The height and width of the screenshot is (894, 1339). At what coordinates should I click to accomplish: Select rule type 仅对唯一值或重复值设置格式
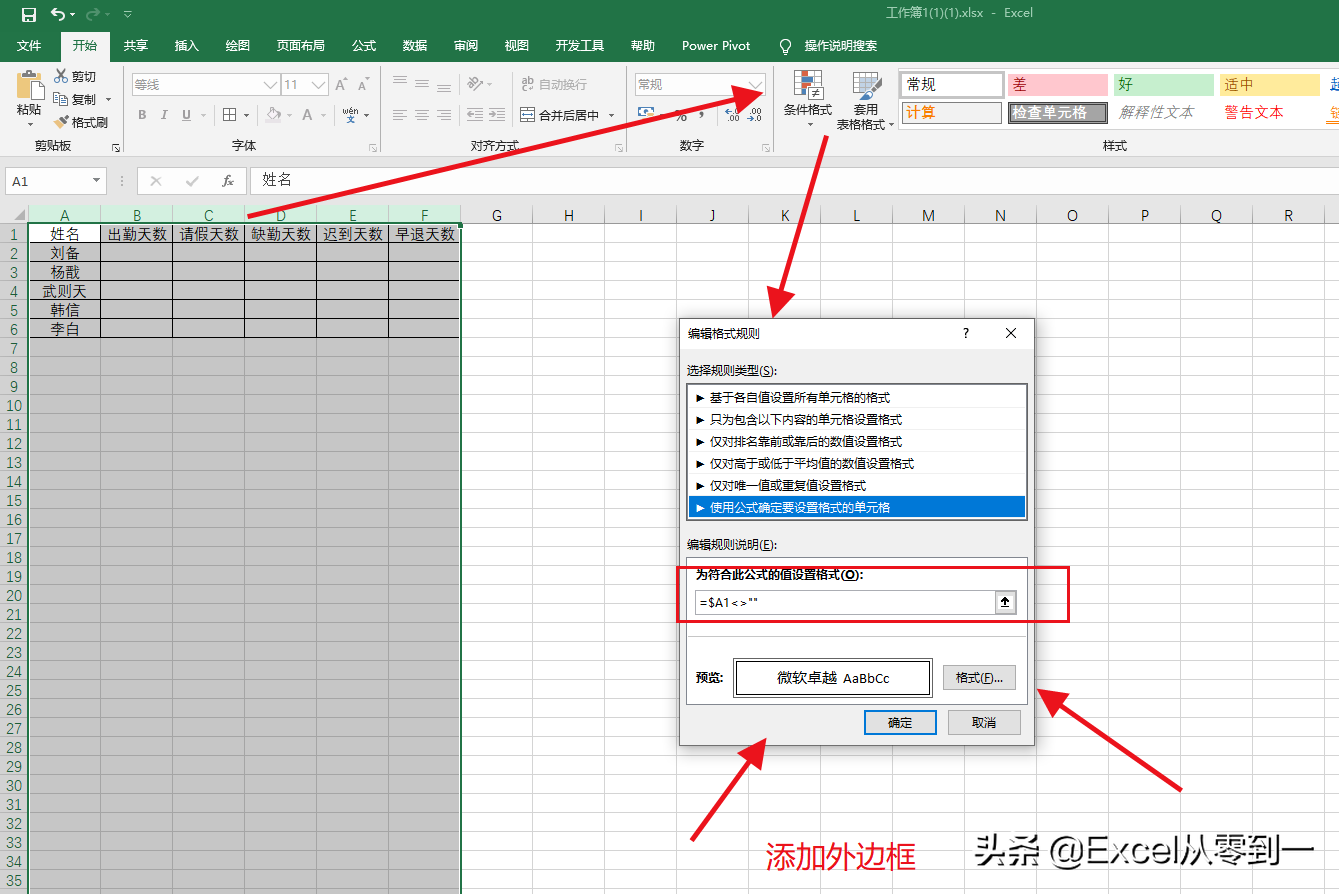pyautogui.click(x=858, y=485)
